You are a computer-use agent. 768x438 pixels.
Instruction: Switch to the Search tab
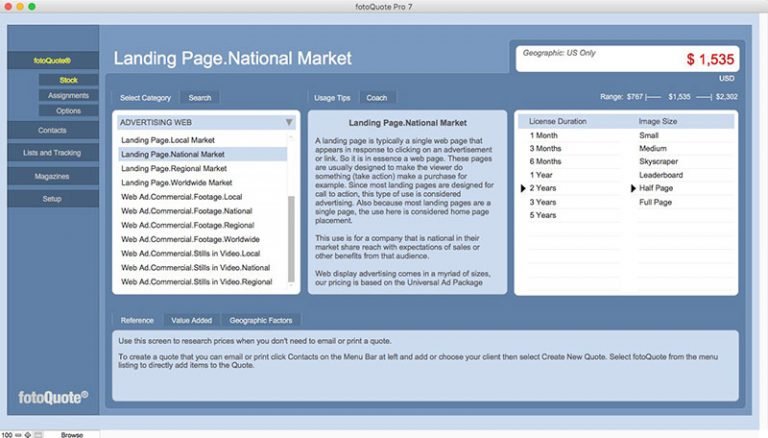point(200,97)
